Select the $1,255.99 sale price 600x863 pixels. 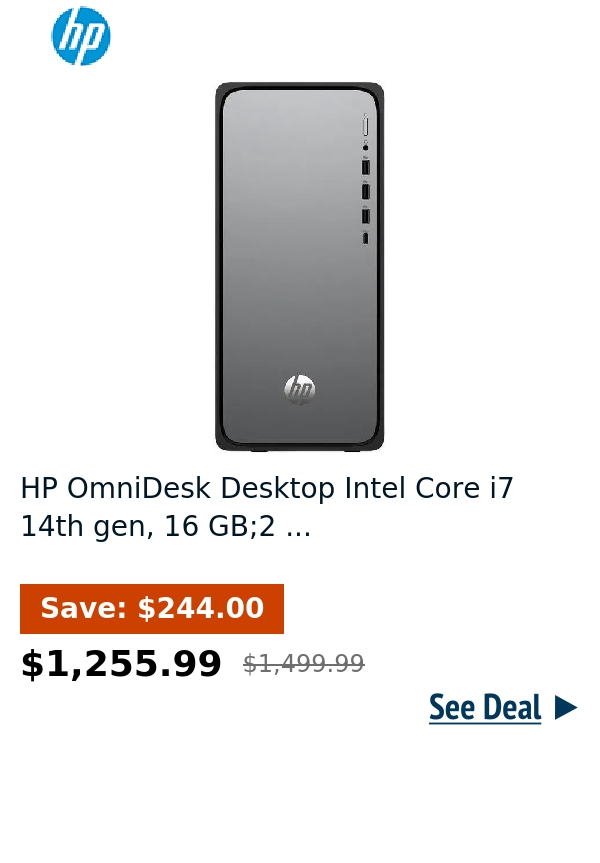(x=120, y=662)
